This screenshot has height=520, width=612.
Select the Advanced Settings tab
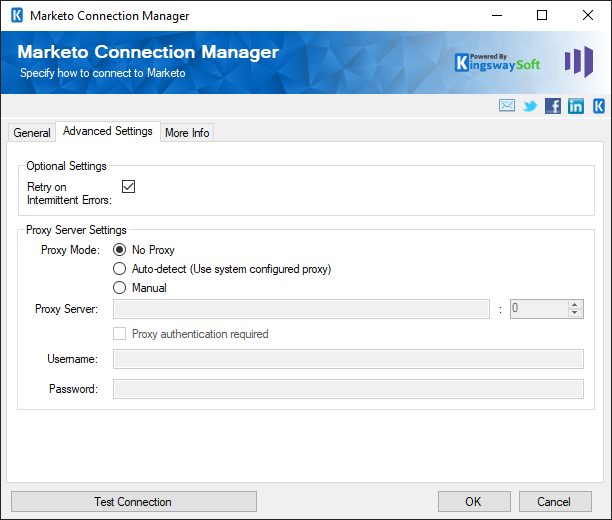[108, 131]
